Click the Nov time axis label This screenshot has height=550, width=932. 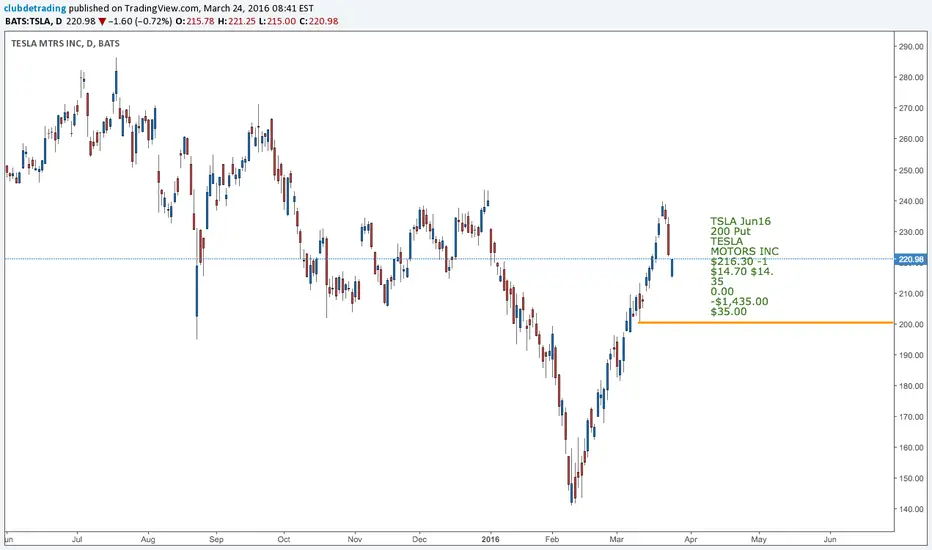click(355, 539)
